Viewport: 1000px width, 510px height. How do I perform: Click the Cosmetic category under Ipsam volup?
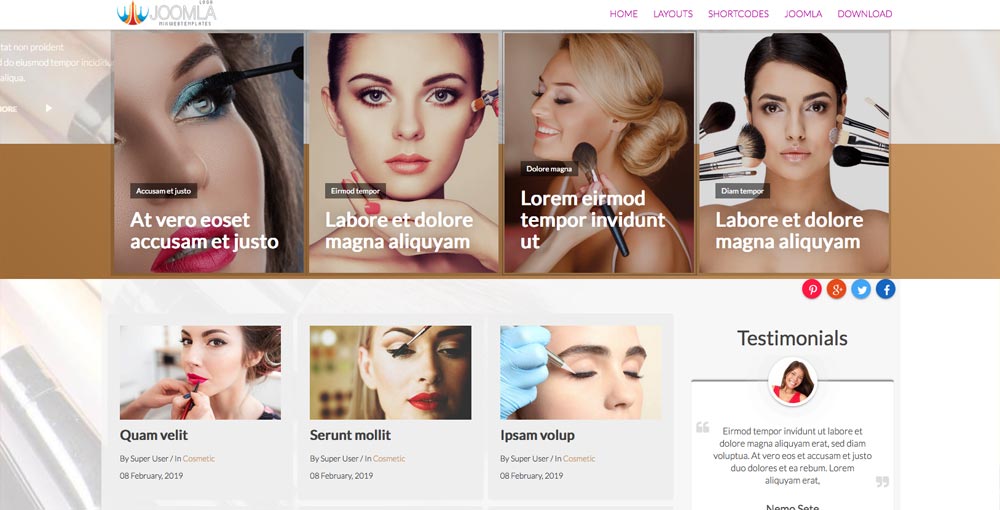point(579,459)
